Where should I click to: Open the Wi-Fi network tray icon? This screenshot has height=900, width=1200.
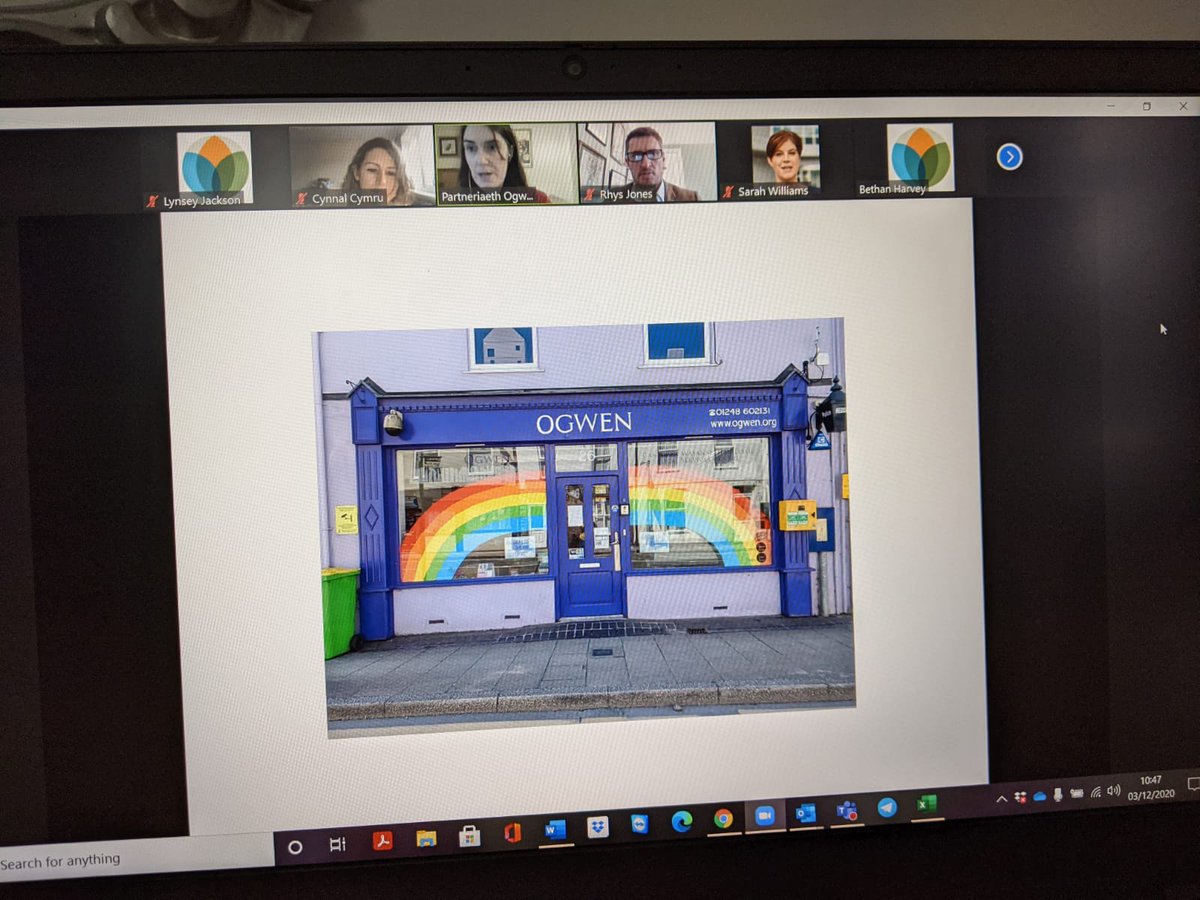click(x=1095, y=791)
